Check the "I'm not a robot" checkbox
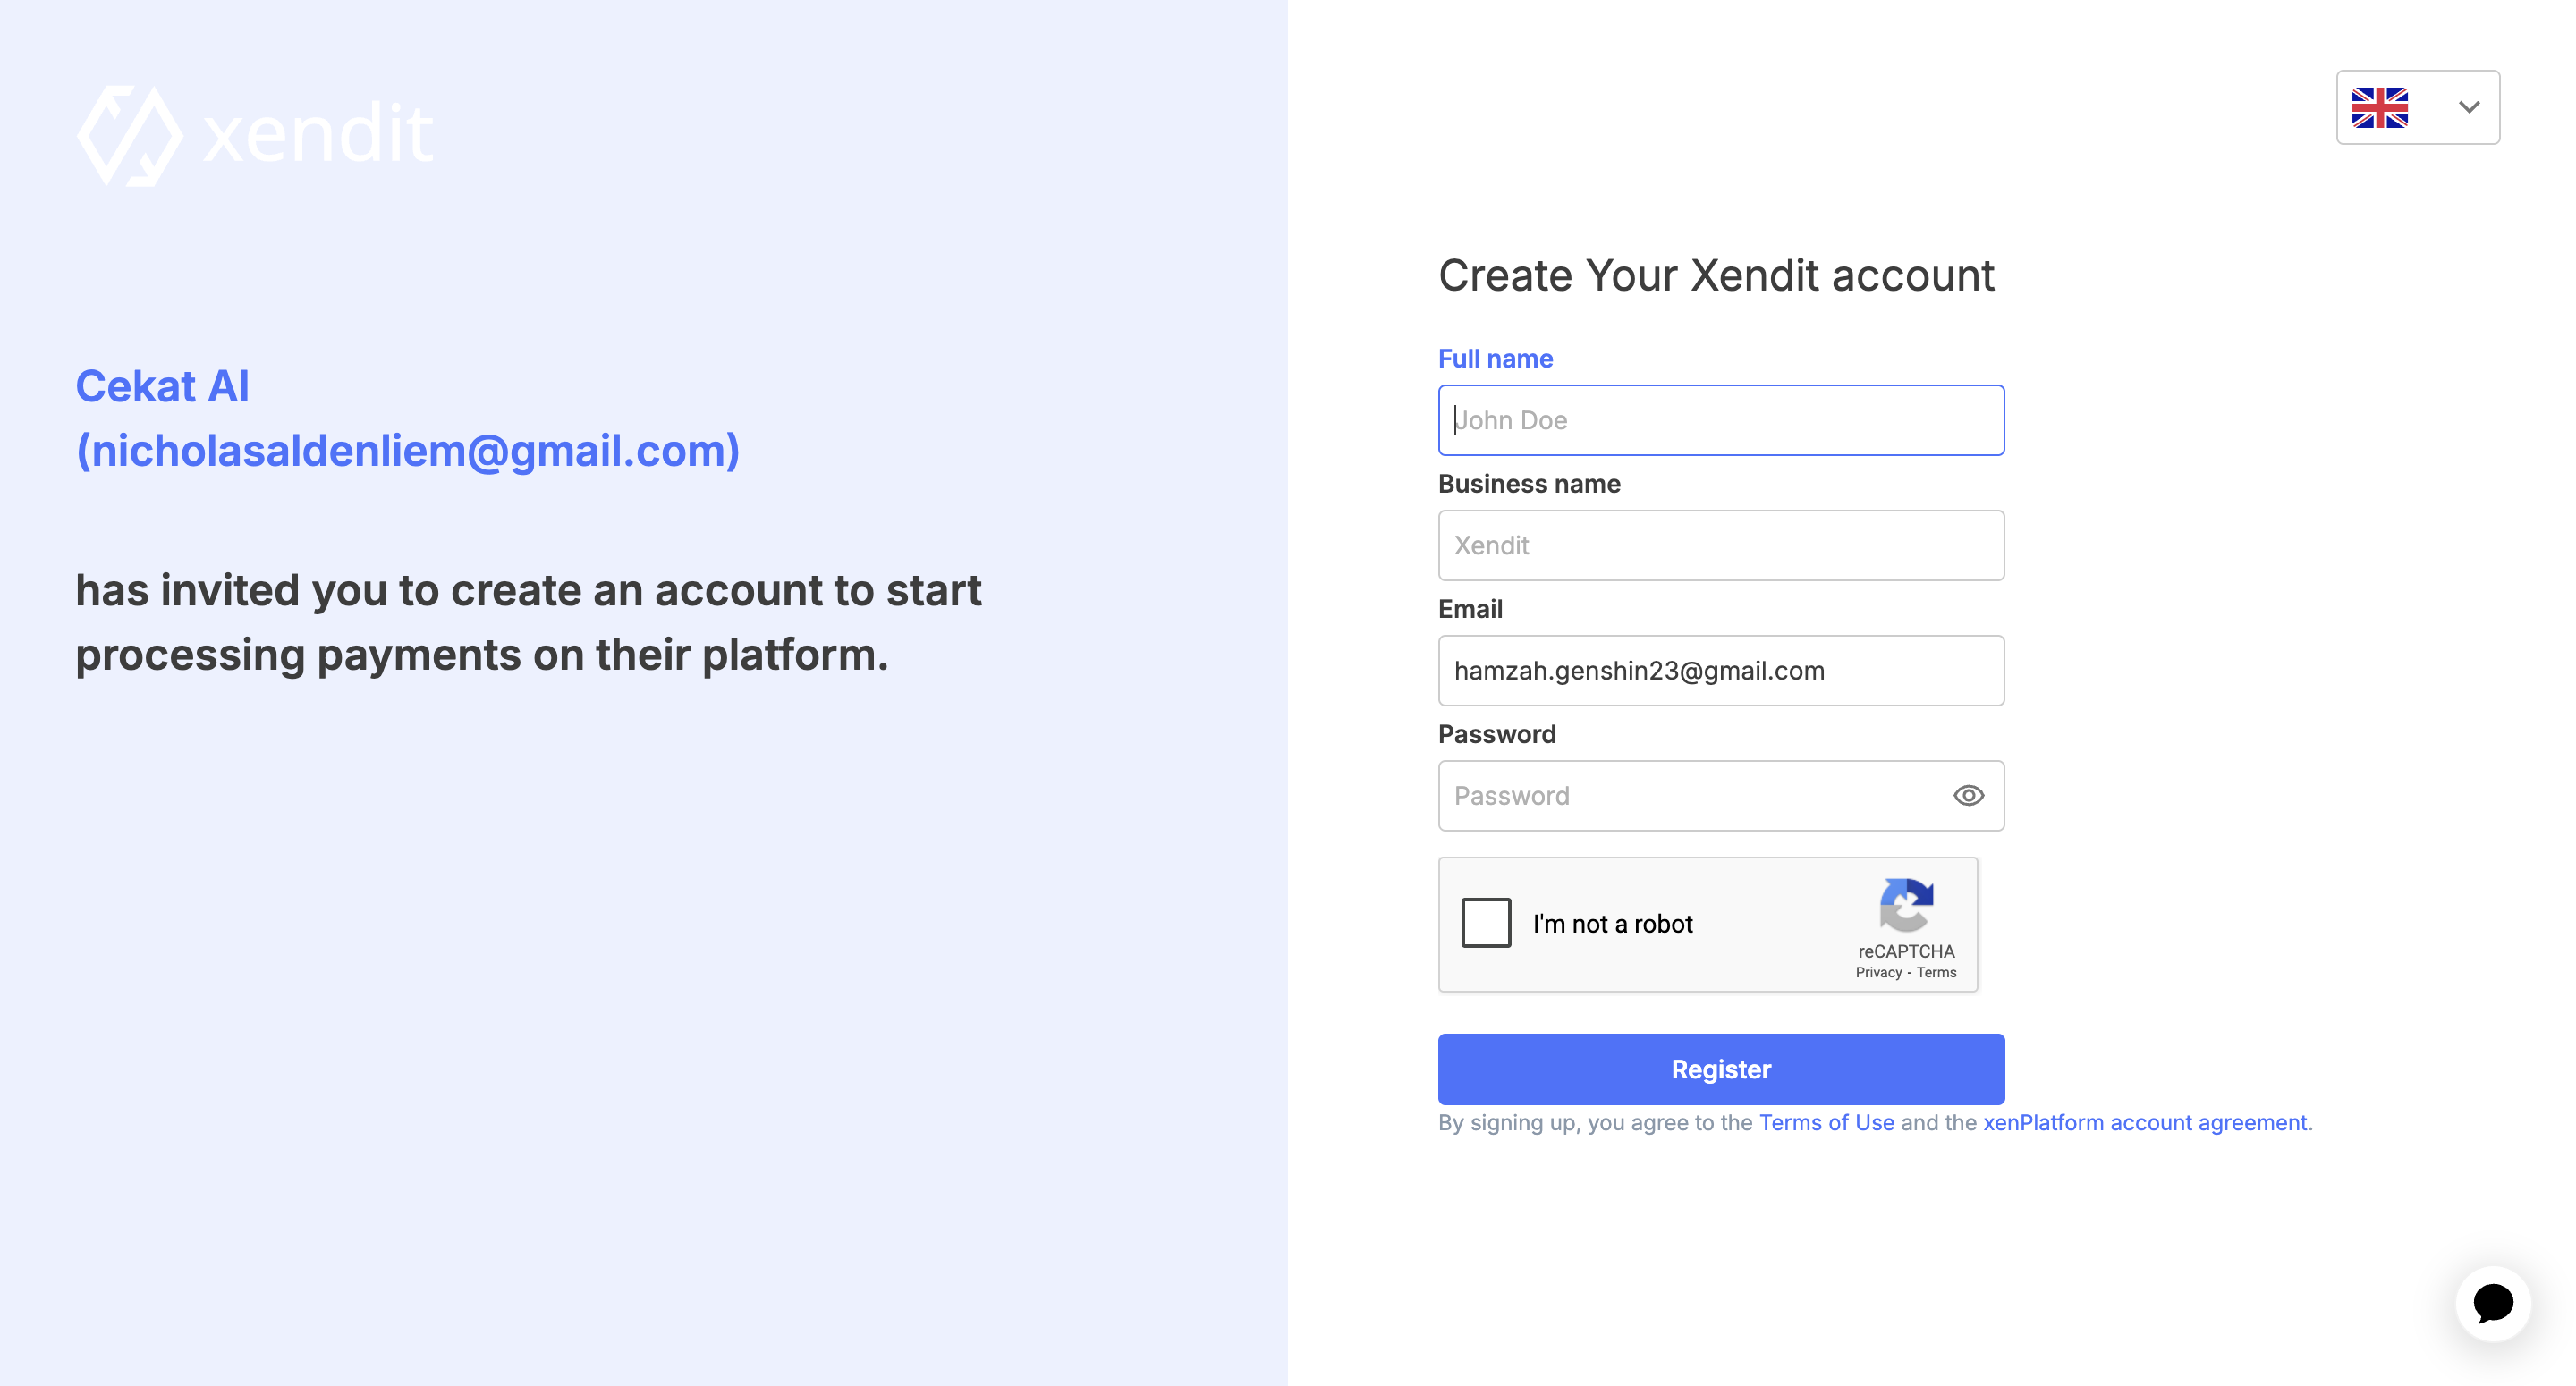The height and width of the screenshot is (1386, 2576). pos(1486,922)
